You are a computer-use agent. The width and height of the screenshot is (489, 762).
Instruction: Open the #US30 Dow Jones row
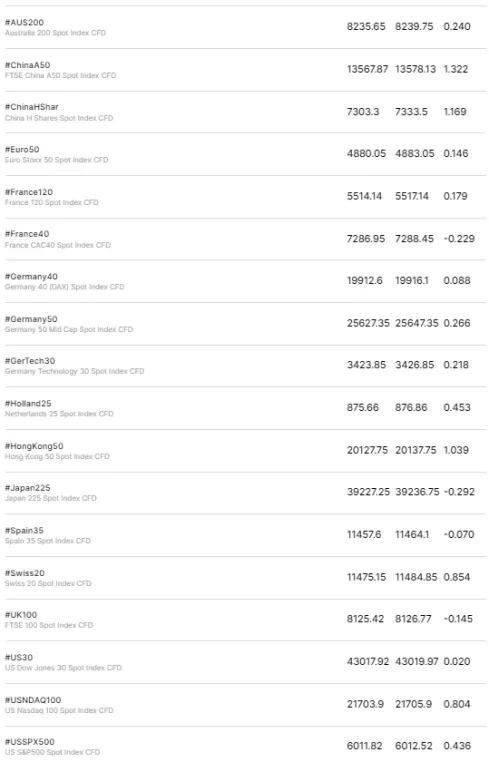244,662
